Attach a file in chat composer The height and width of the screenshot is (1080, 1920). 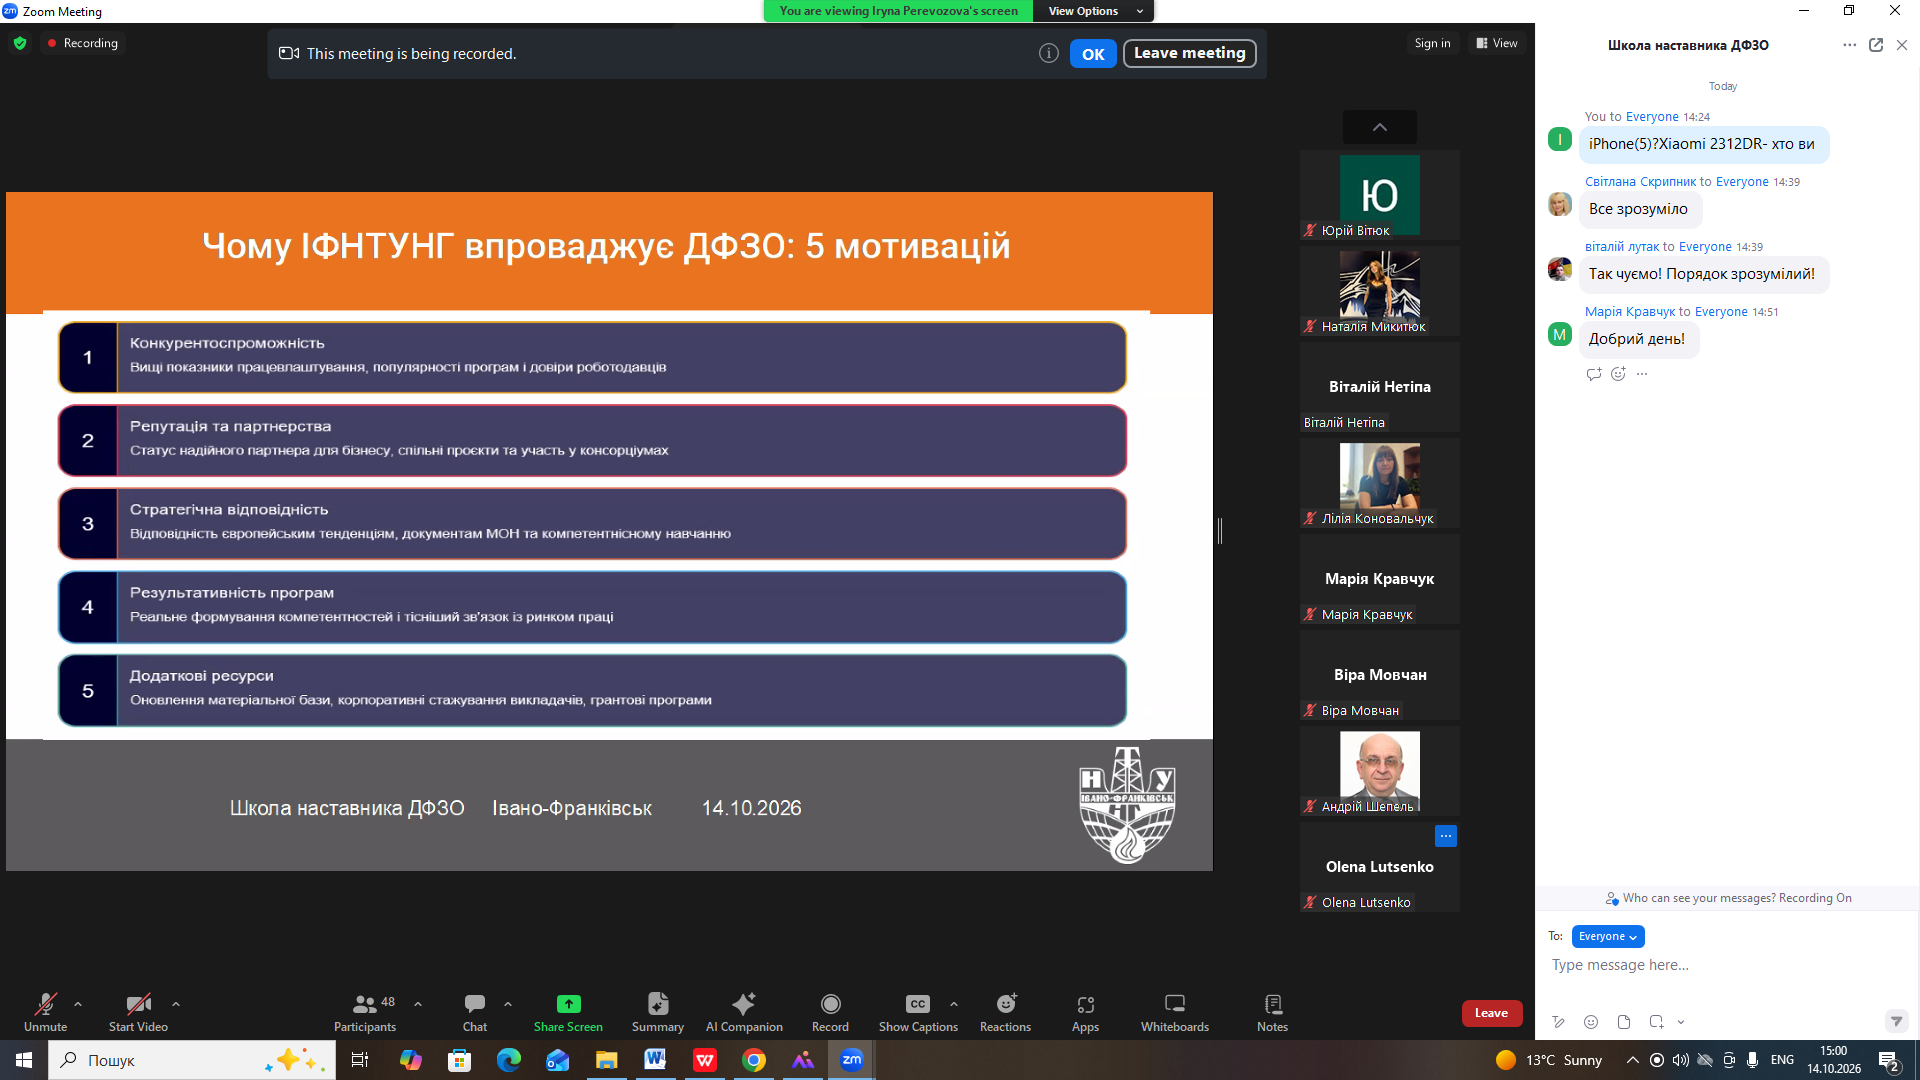[1624, 1022]
